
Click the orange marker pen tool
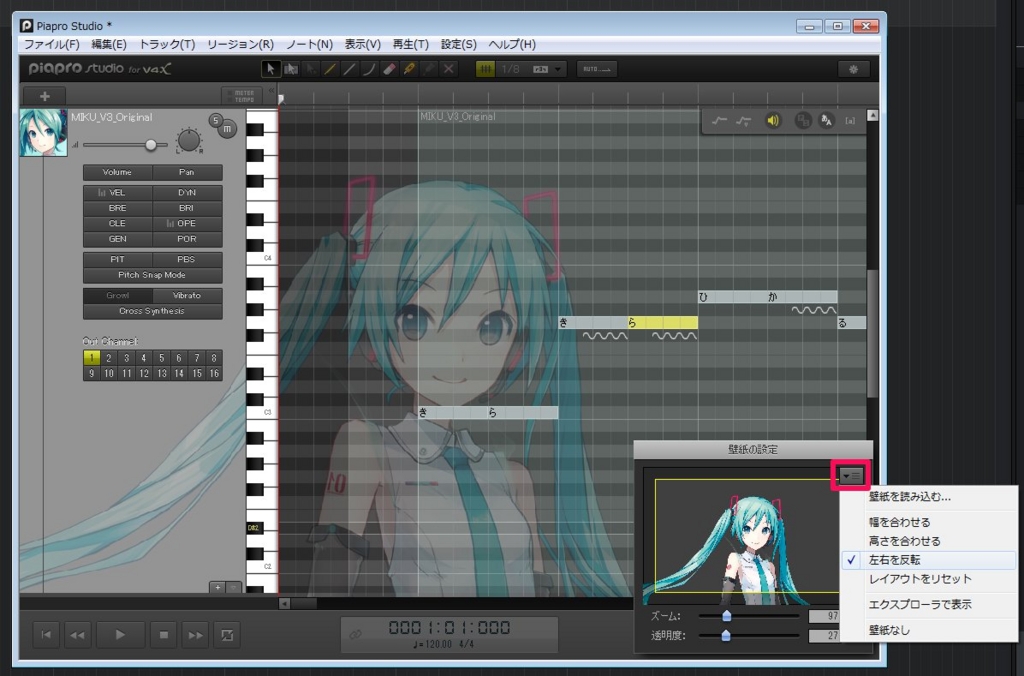click(409, 69)
